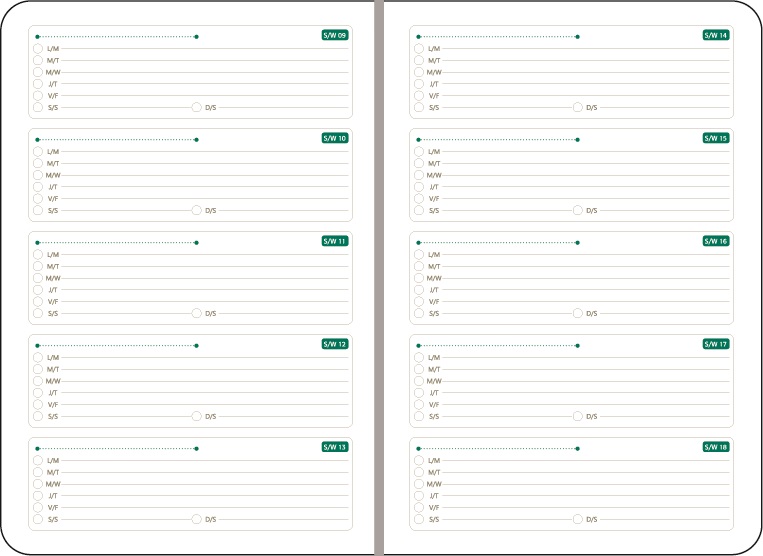Click the S/W 09 week badge

click(335, 35)
